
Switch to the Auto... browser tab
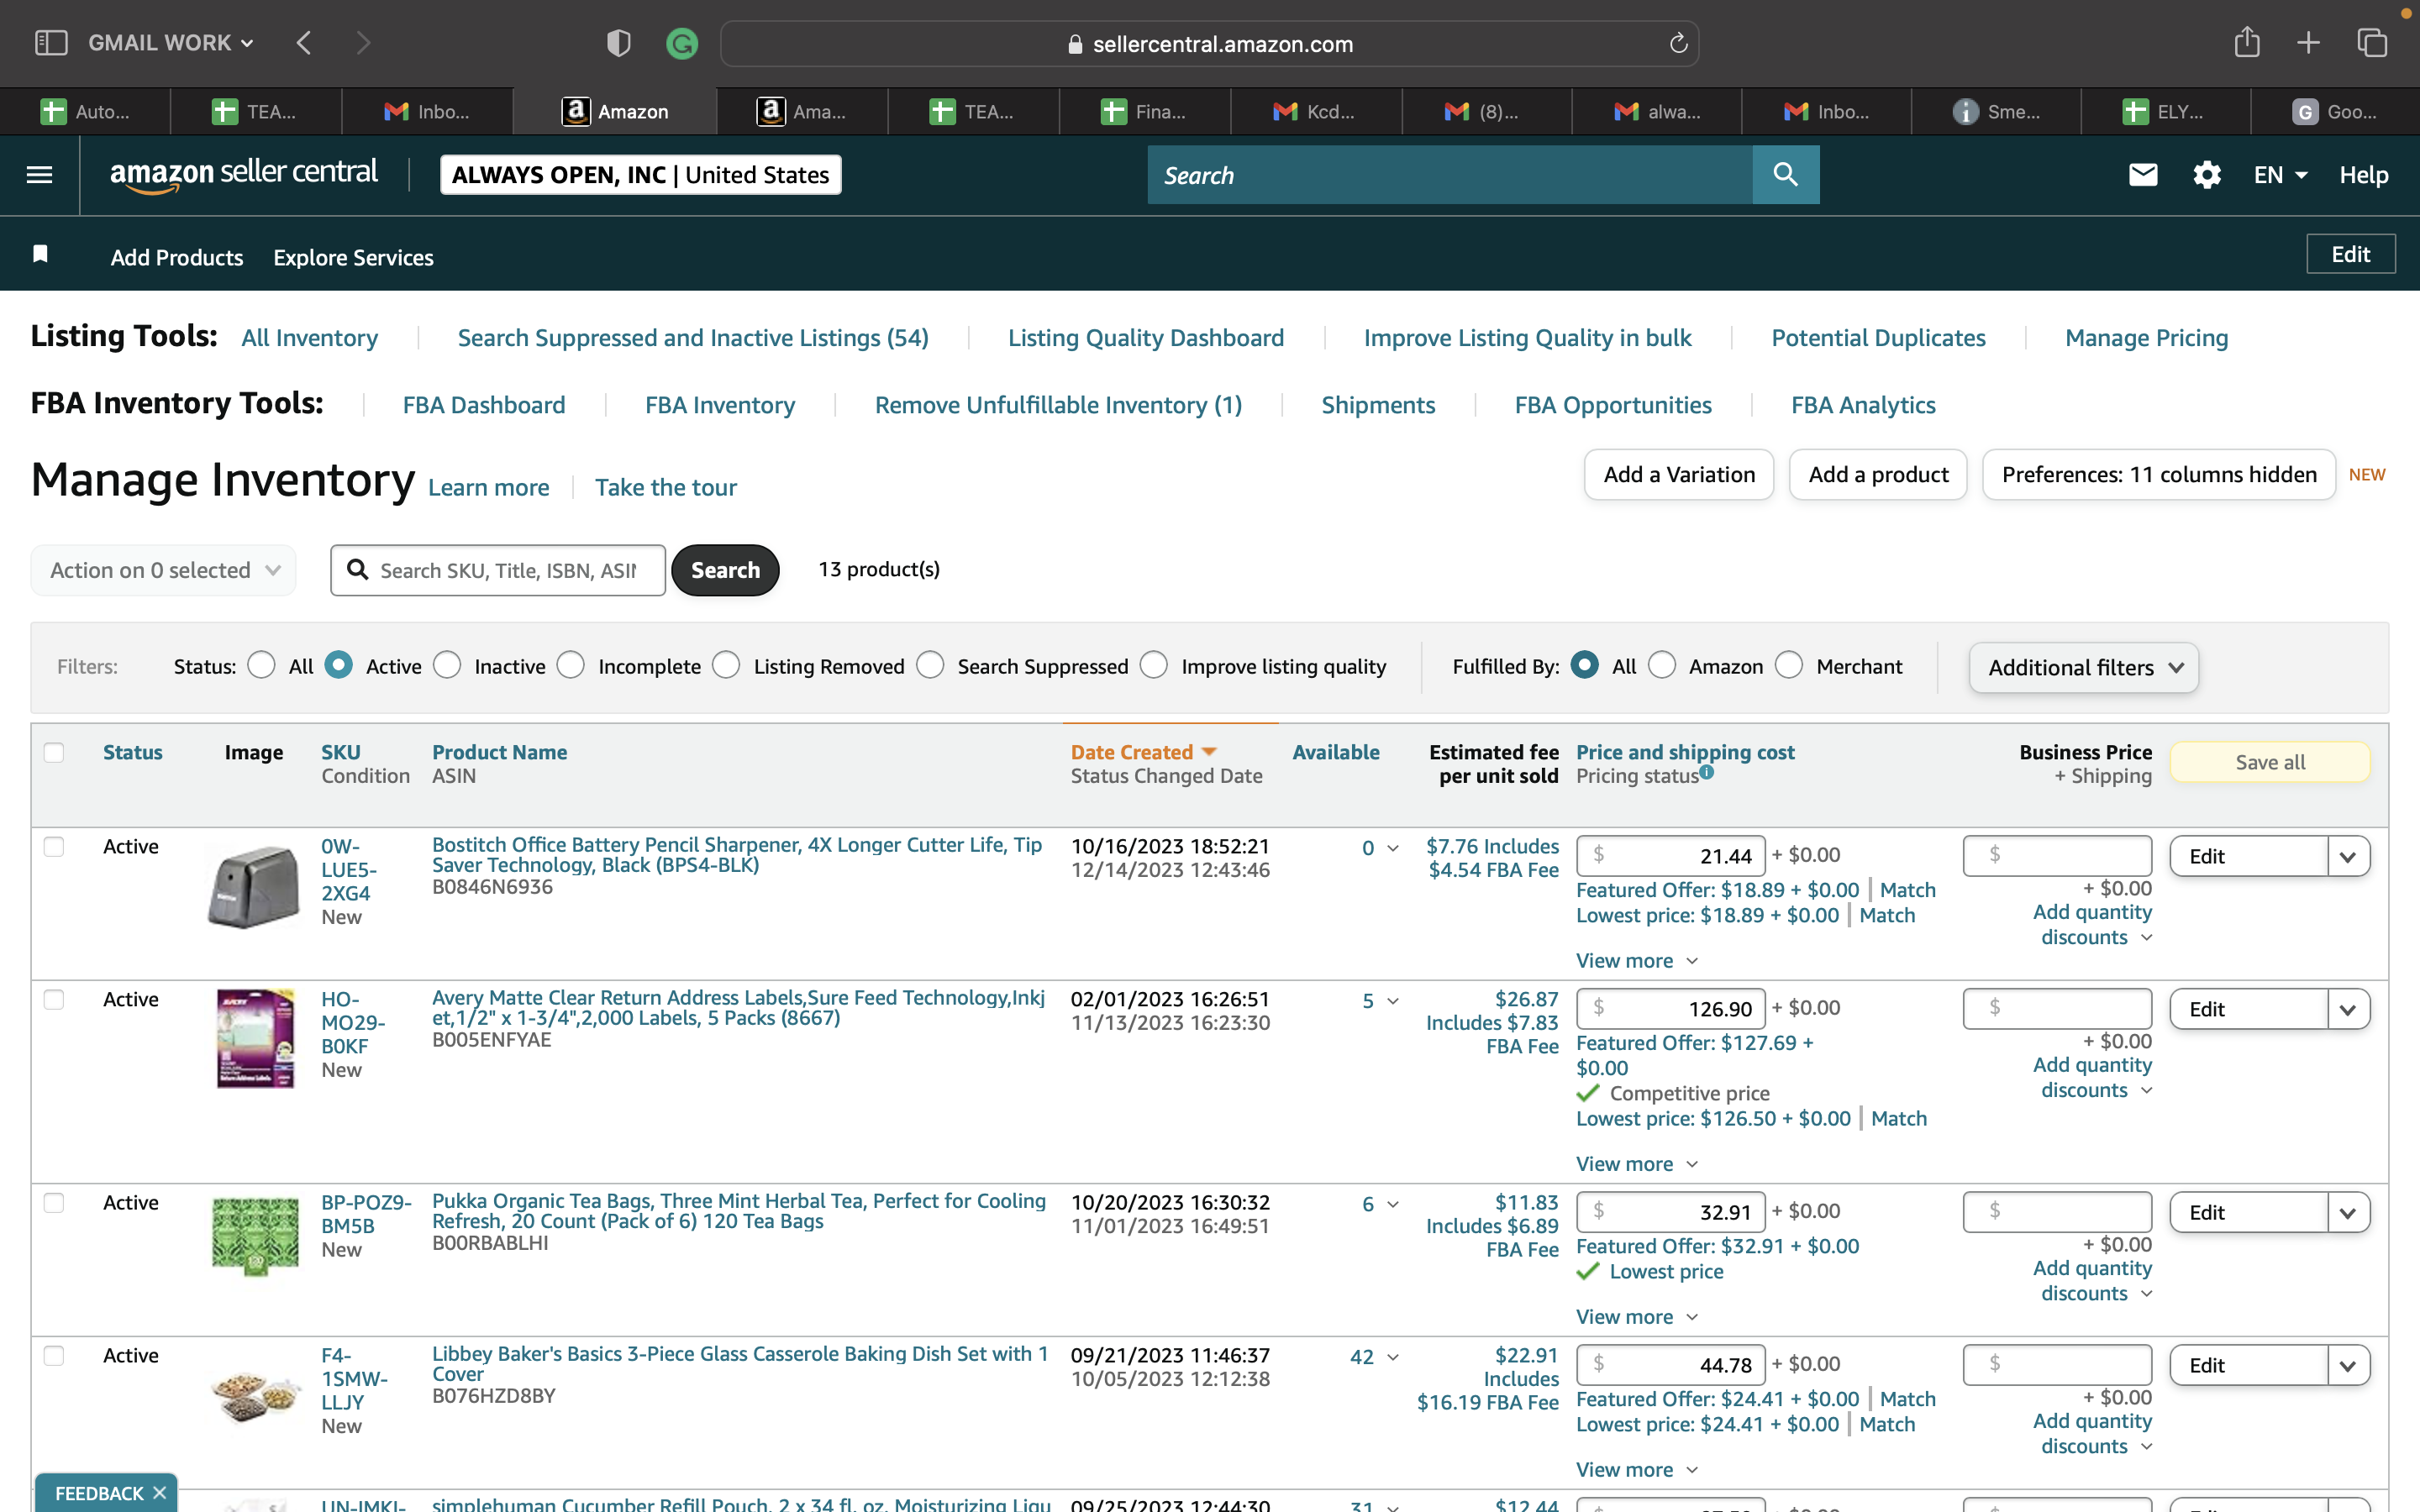(85, 111)
